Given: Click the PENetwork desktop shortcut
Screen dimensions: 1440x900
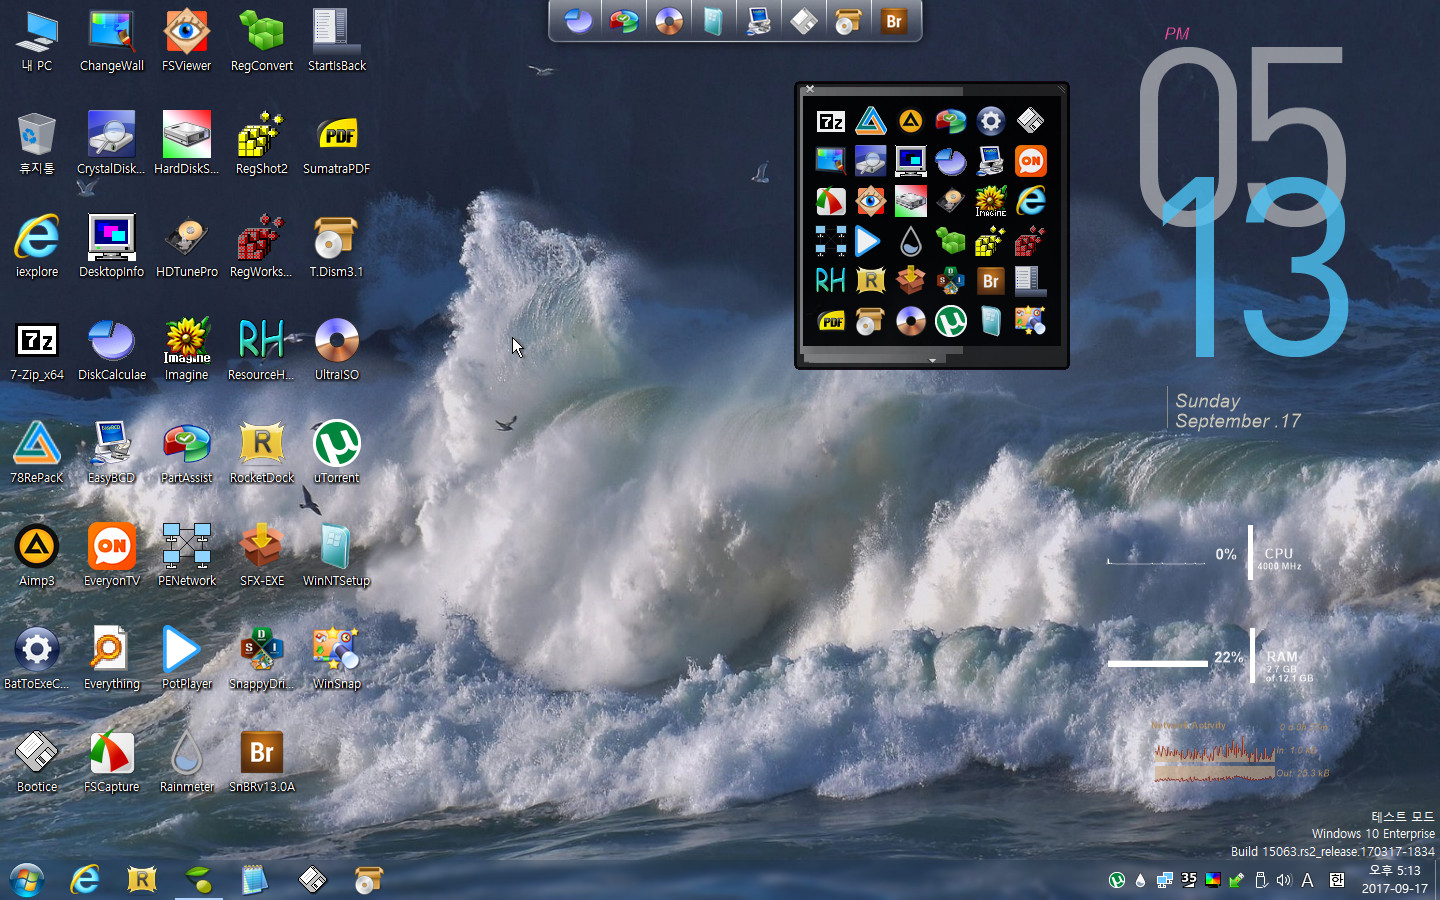Looking at the screenshot, I should click(187, 556).
